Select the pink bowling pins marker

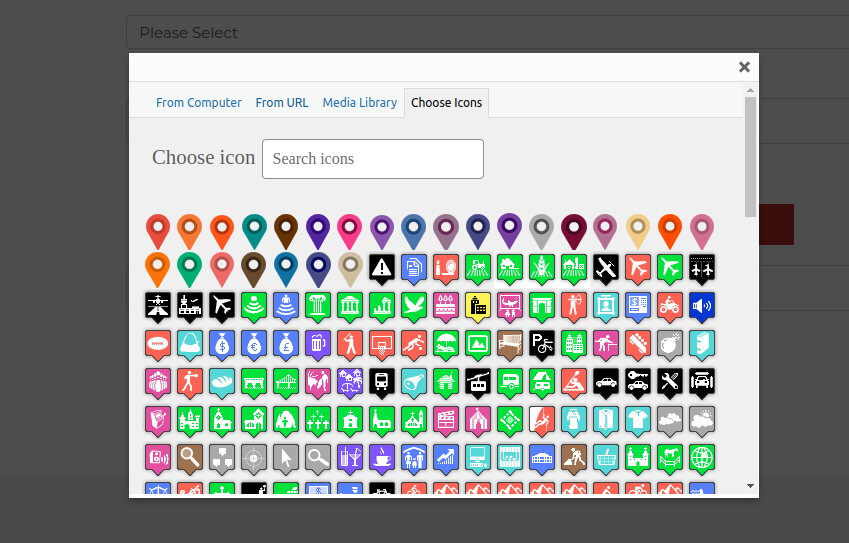coord(158,382)
